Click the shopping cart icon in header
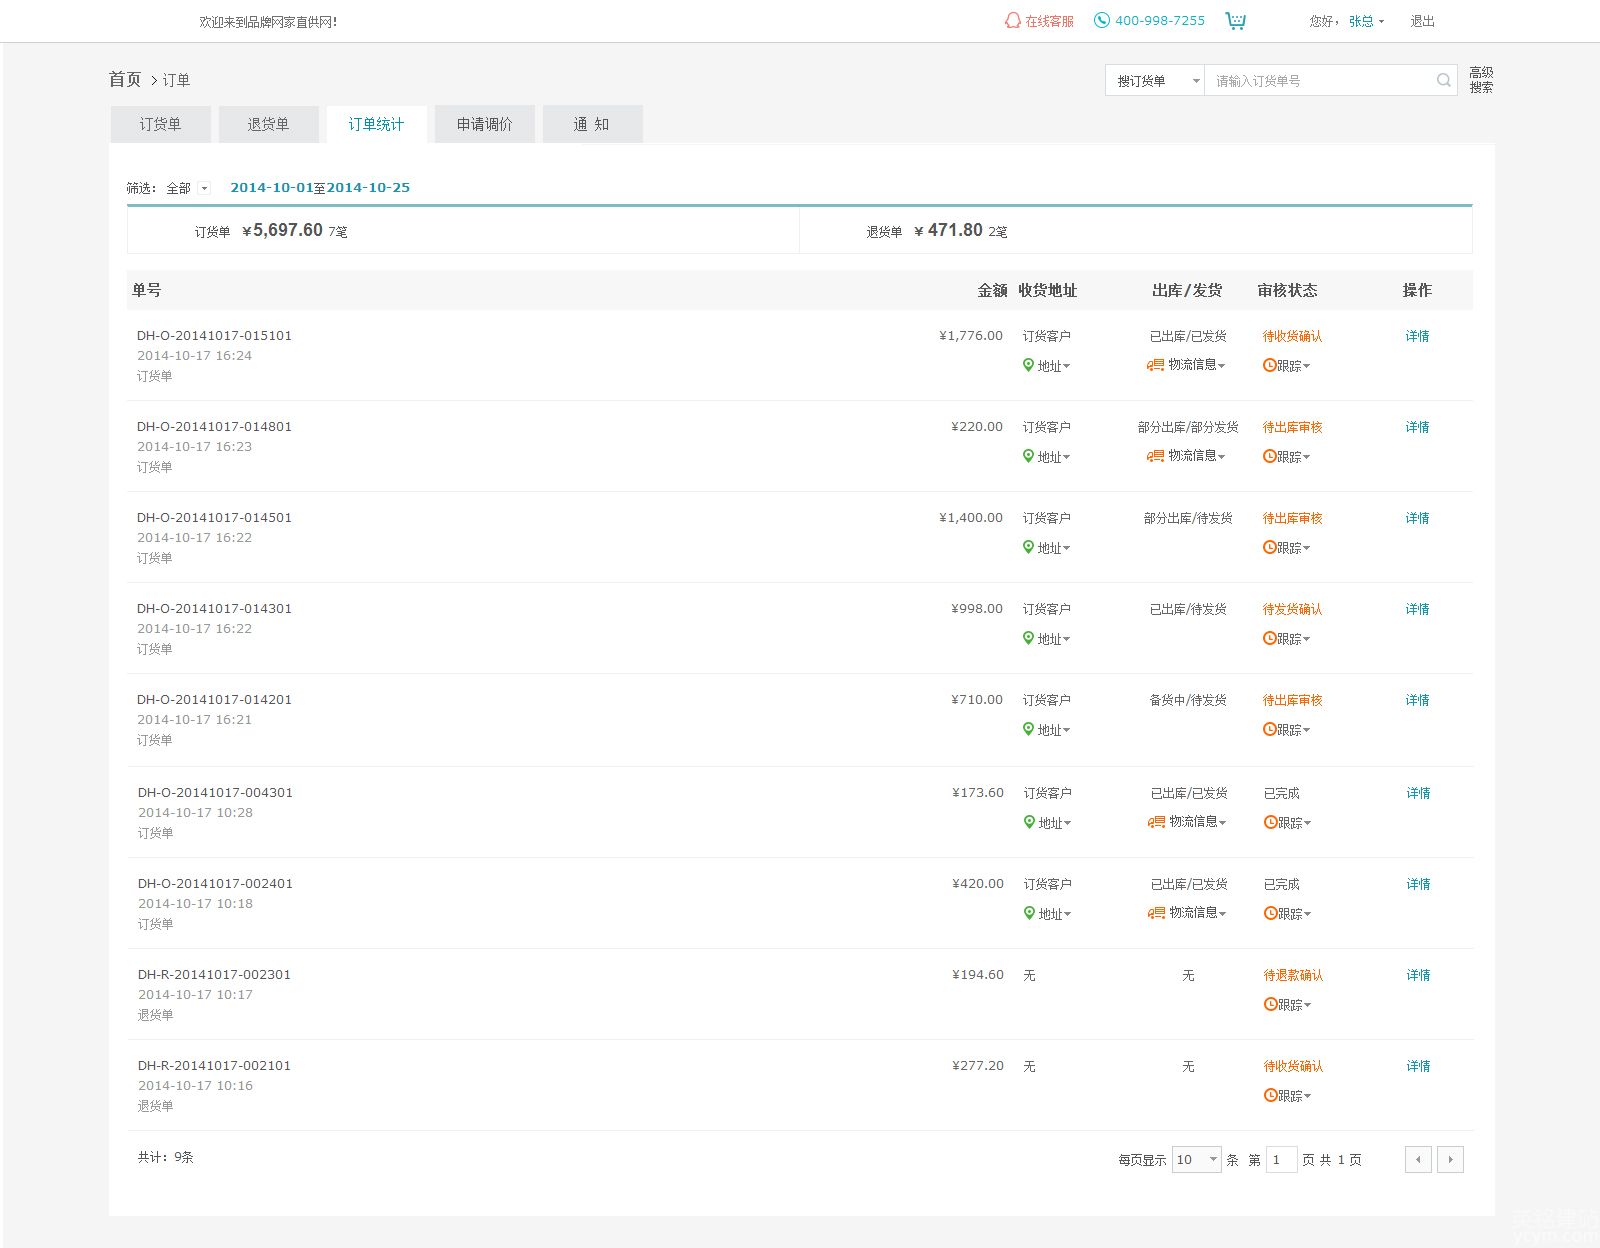The image size is (1600, 1248). coord(1236,21)
